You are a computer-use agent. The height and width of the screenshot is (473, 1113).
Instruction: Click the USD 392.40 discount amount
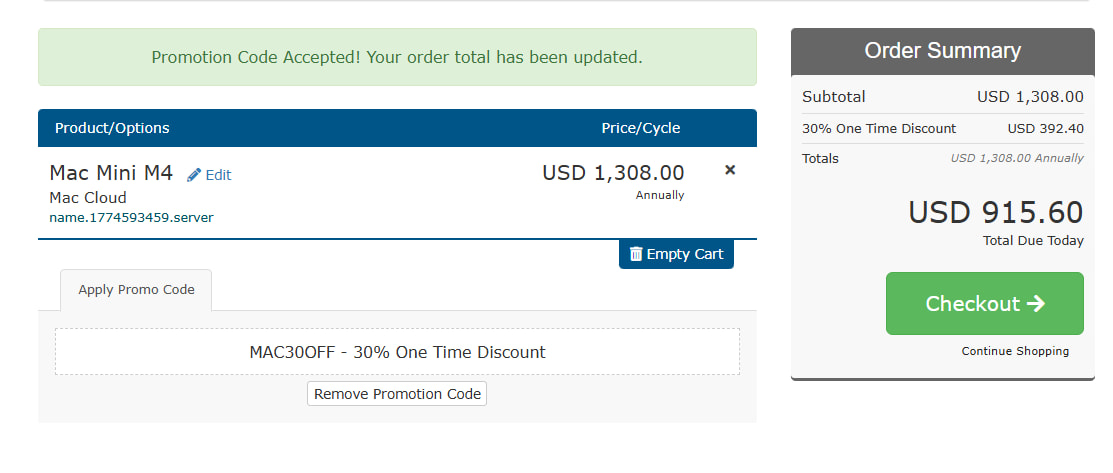pos(1045,129)
